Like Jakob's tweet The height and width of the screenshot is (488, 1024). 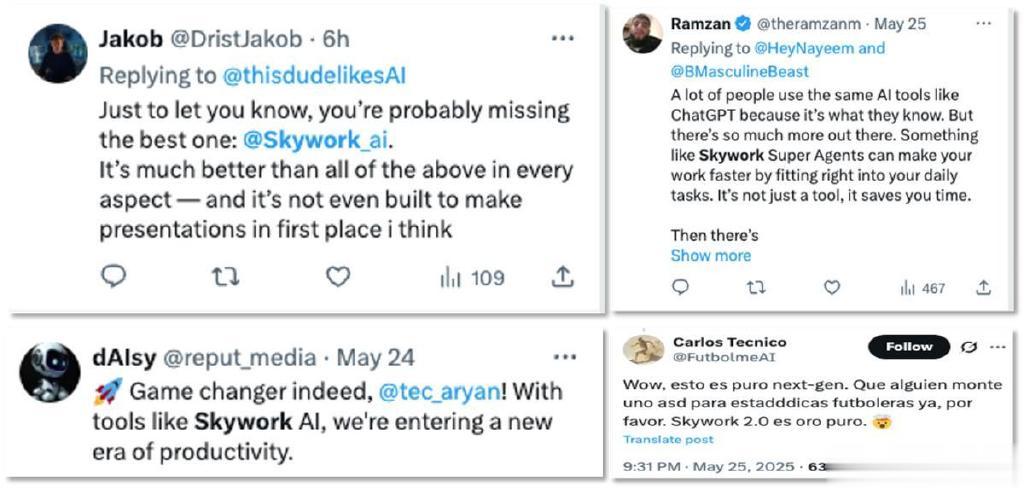338,277
